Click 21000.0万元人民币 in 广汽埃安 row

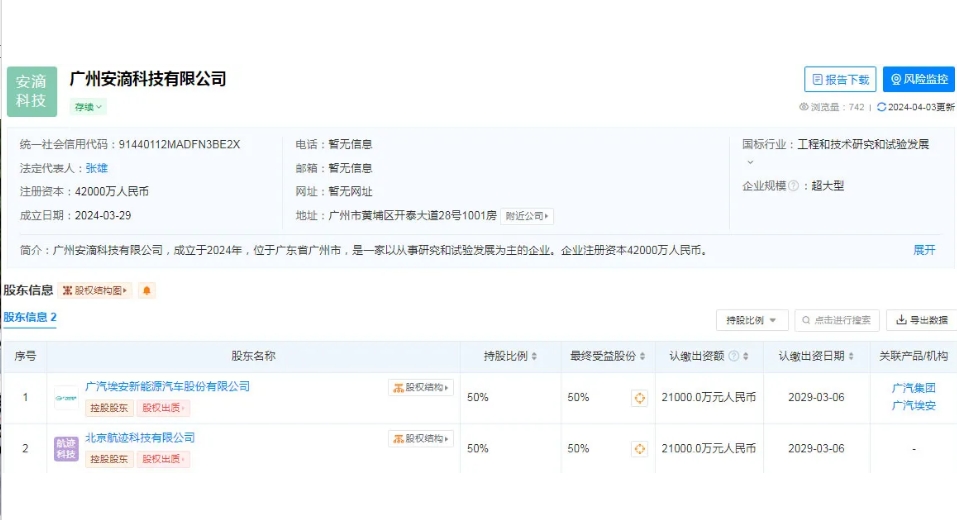tap(709, 397)
